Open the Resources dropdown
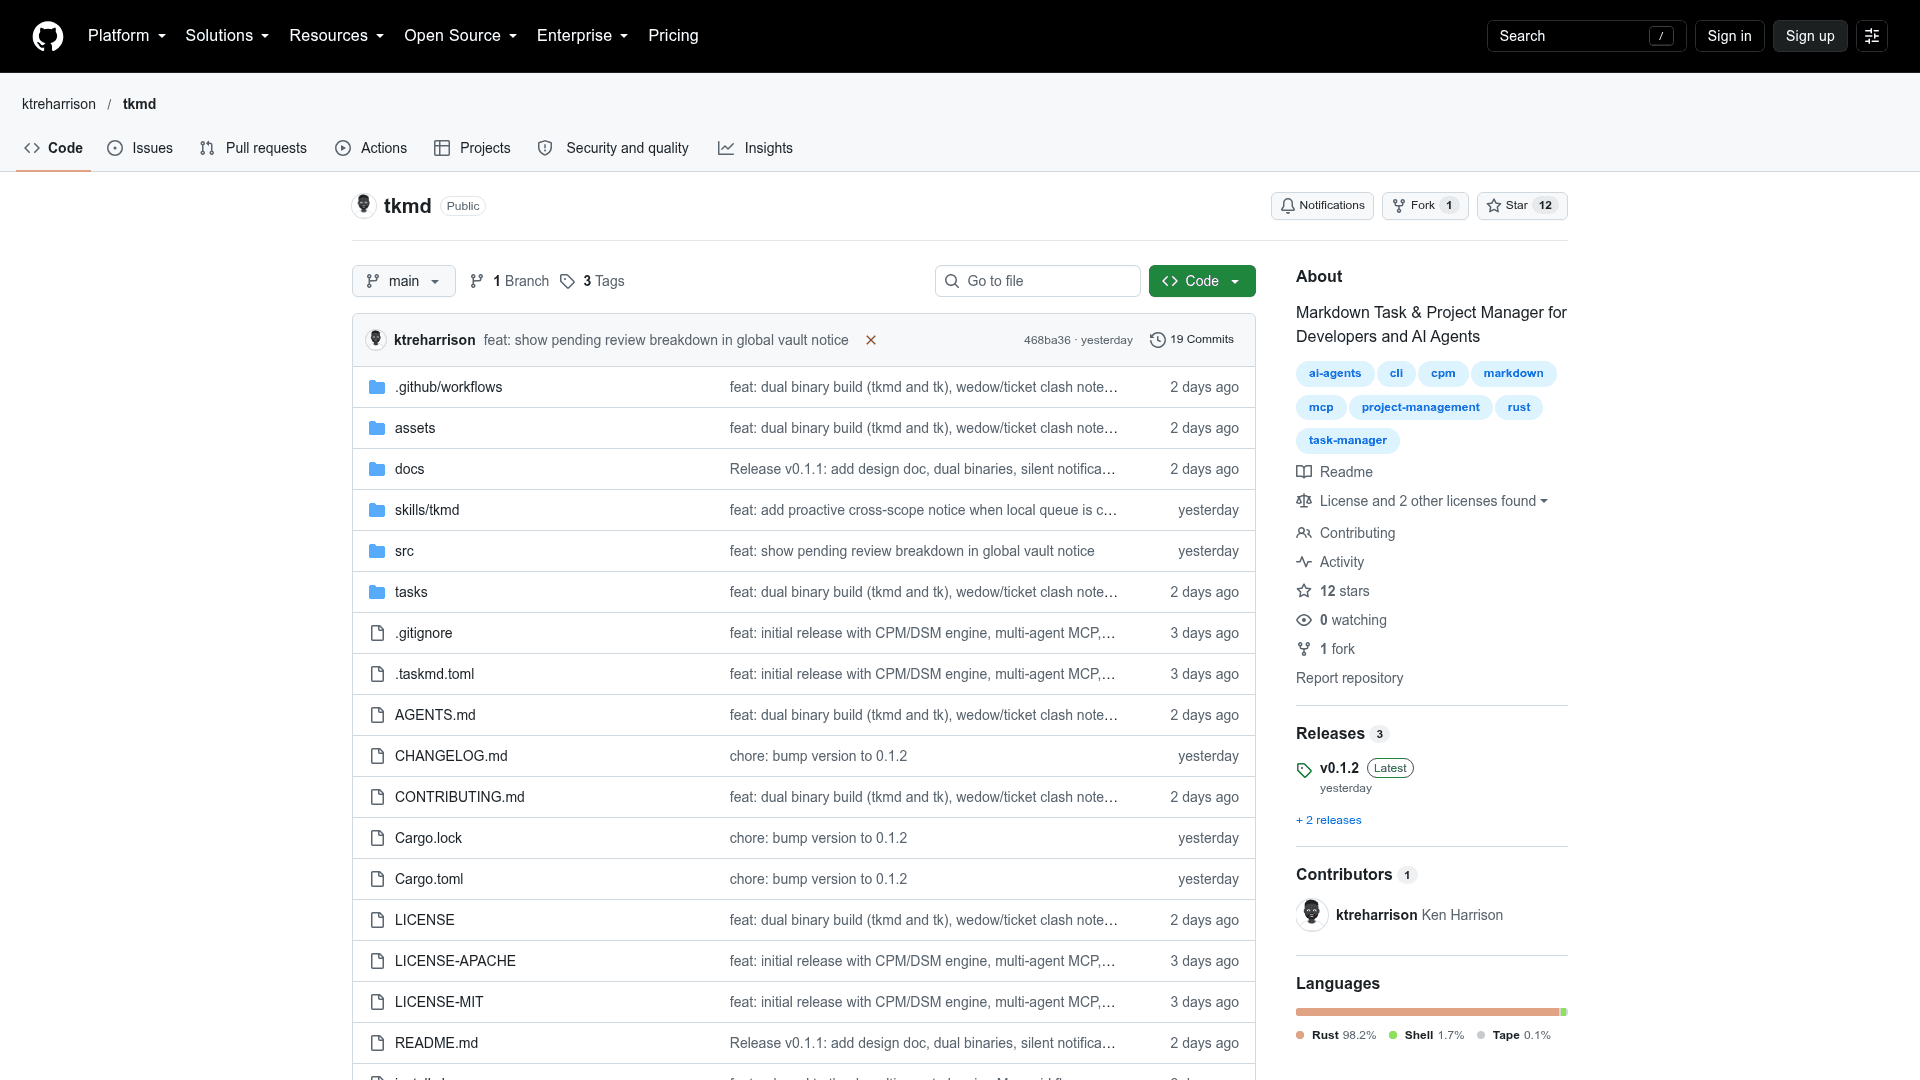 coord(337,36)
